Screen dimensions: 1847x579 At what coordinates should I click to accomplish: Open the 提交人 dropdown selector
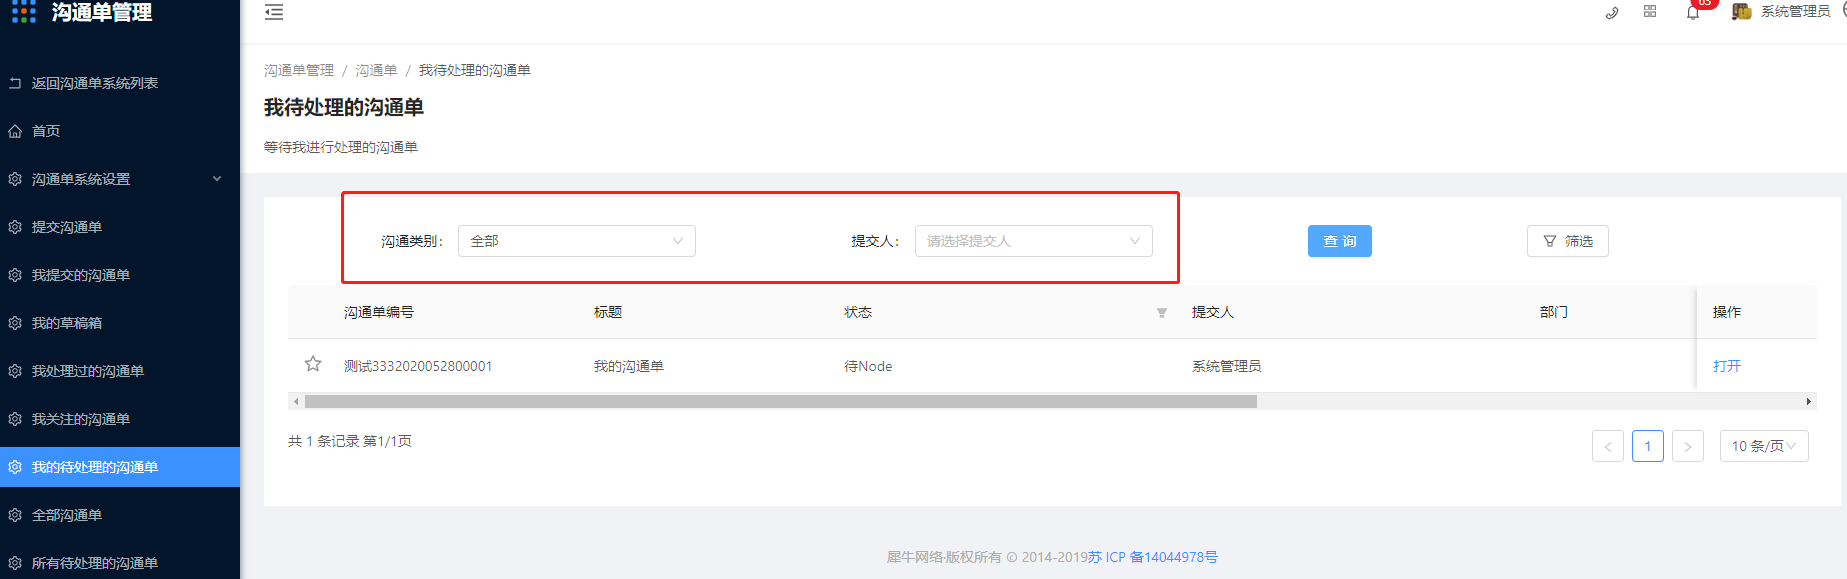click(1034, 241)
